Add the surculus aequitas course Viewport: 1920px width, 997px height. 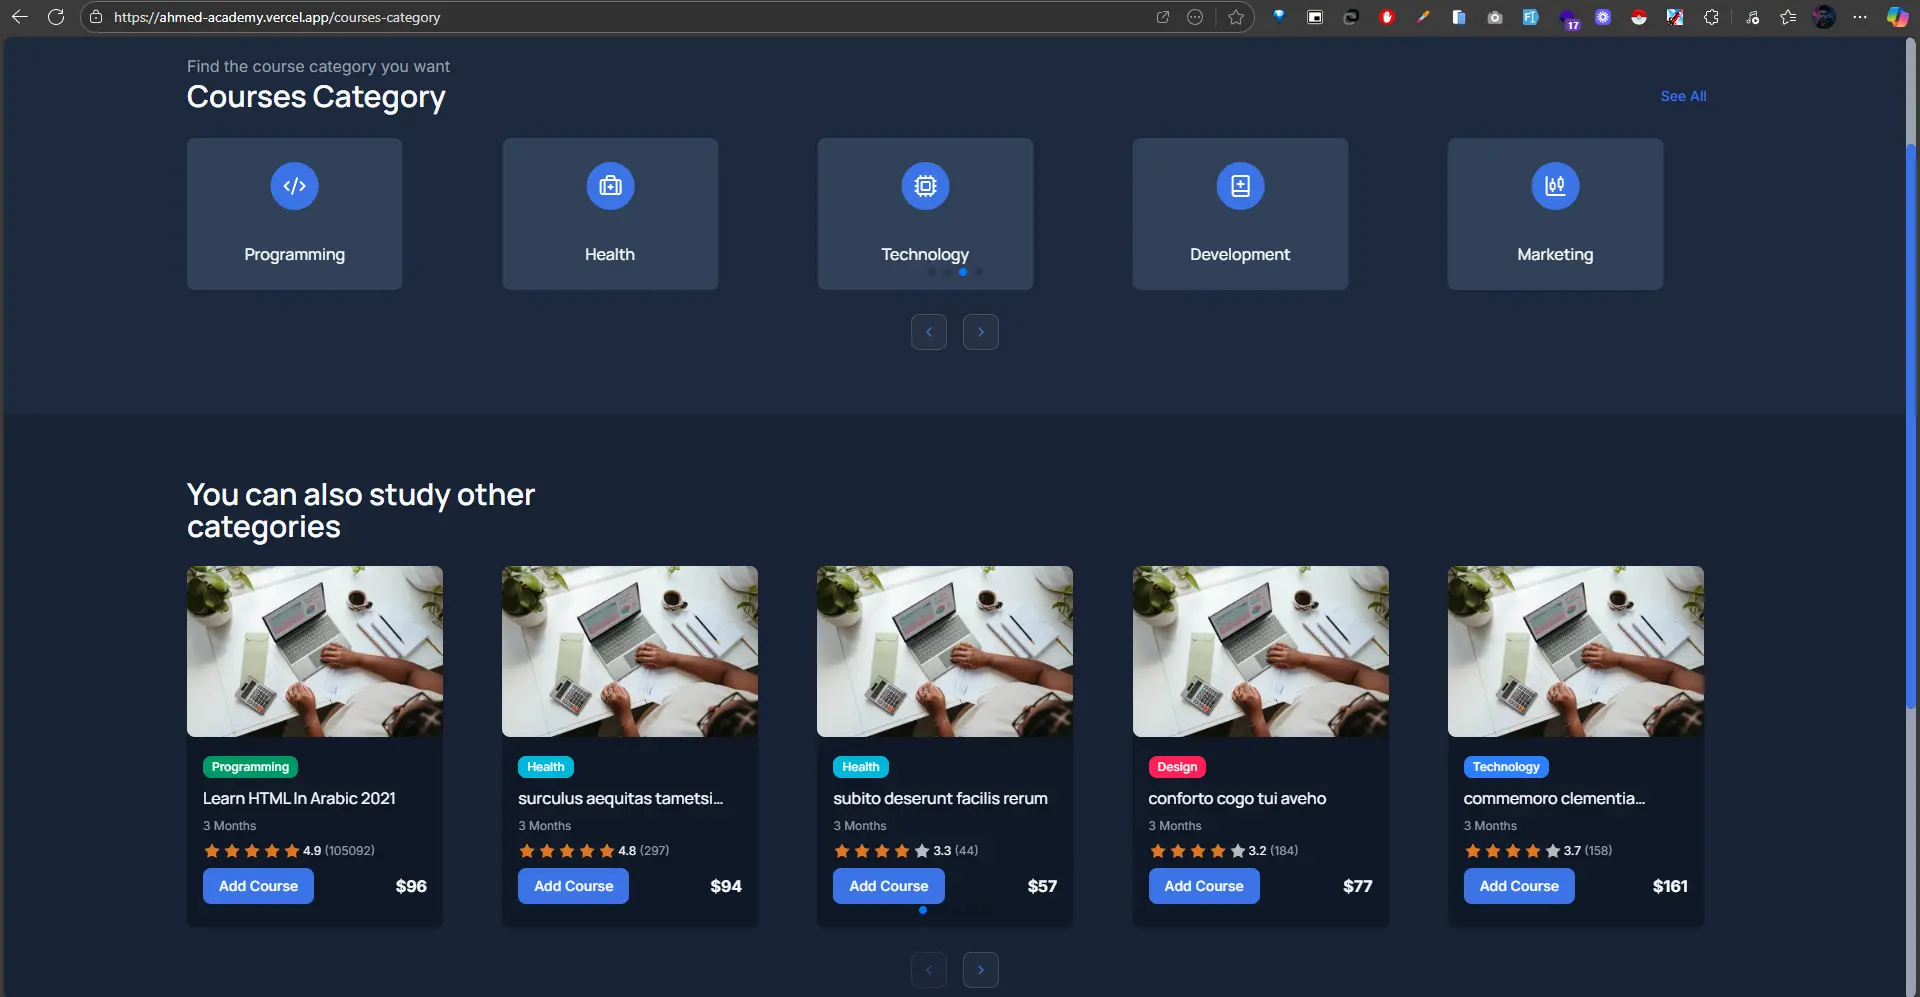[x=573, y=886]
